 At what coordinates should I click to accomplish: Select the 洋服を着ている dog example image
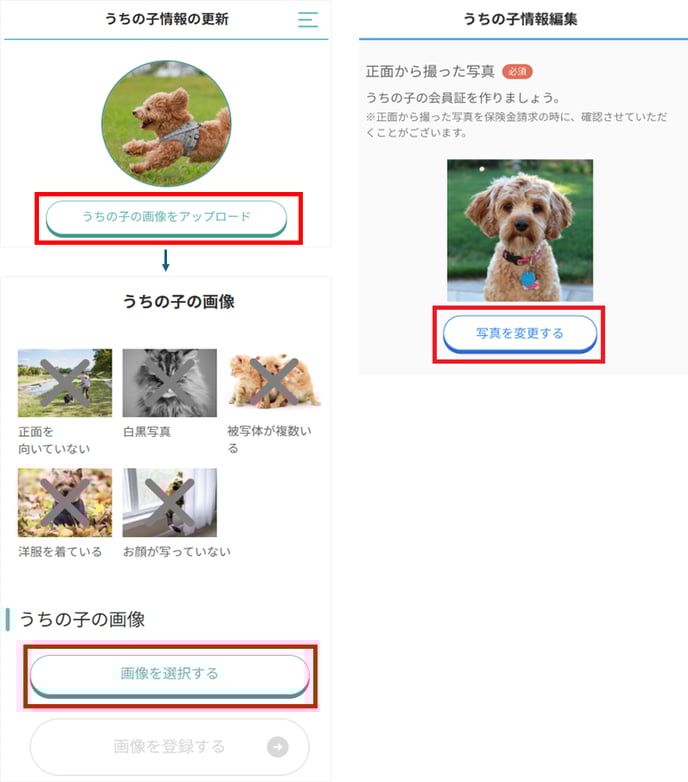[65, 502]
